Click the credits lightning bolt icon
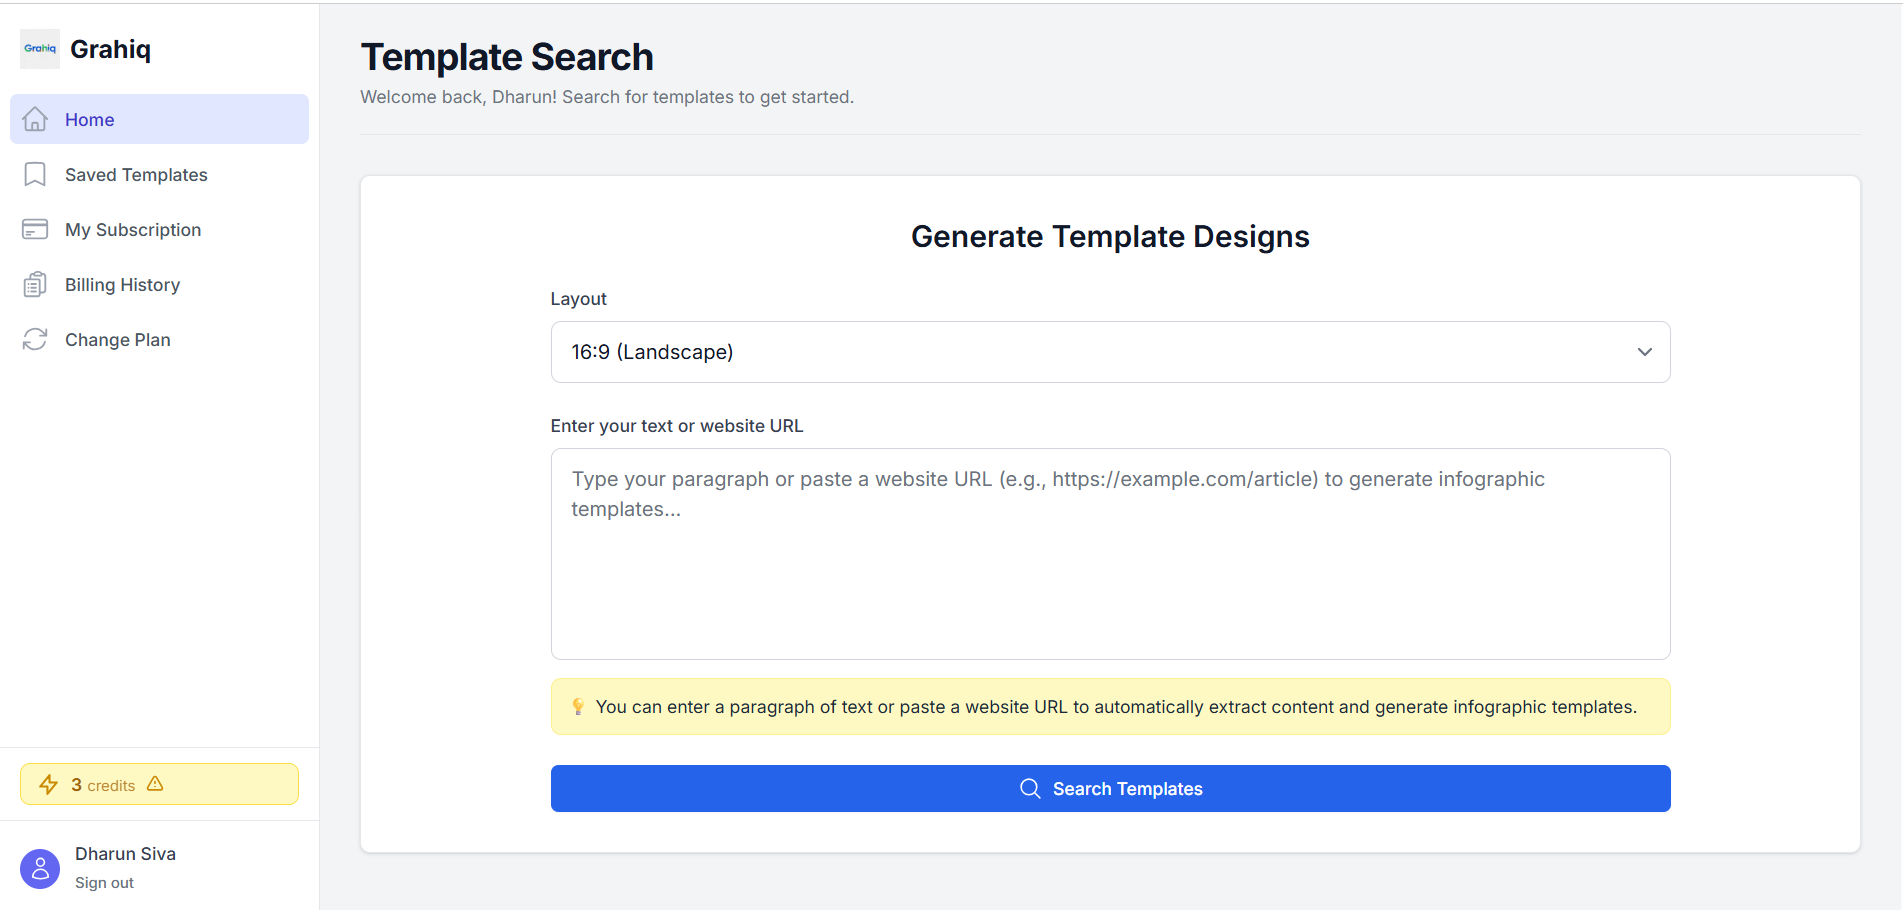This screenshot has height=910, width=1903. click(x=48, y=785)
